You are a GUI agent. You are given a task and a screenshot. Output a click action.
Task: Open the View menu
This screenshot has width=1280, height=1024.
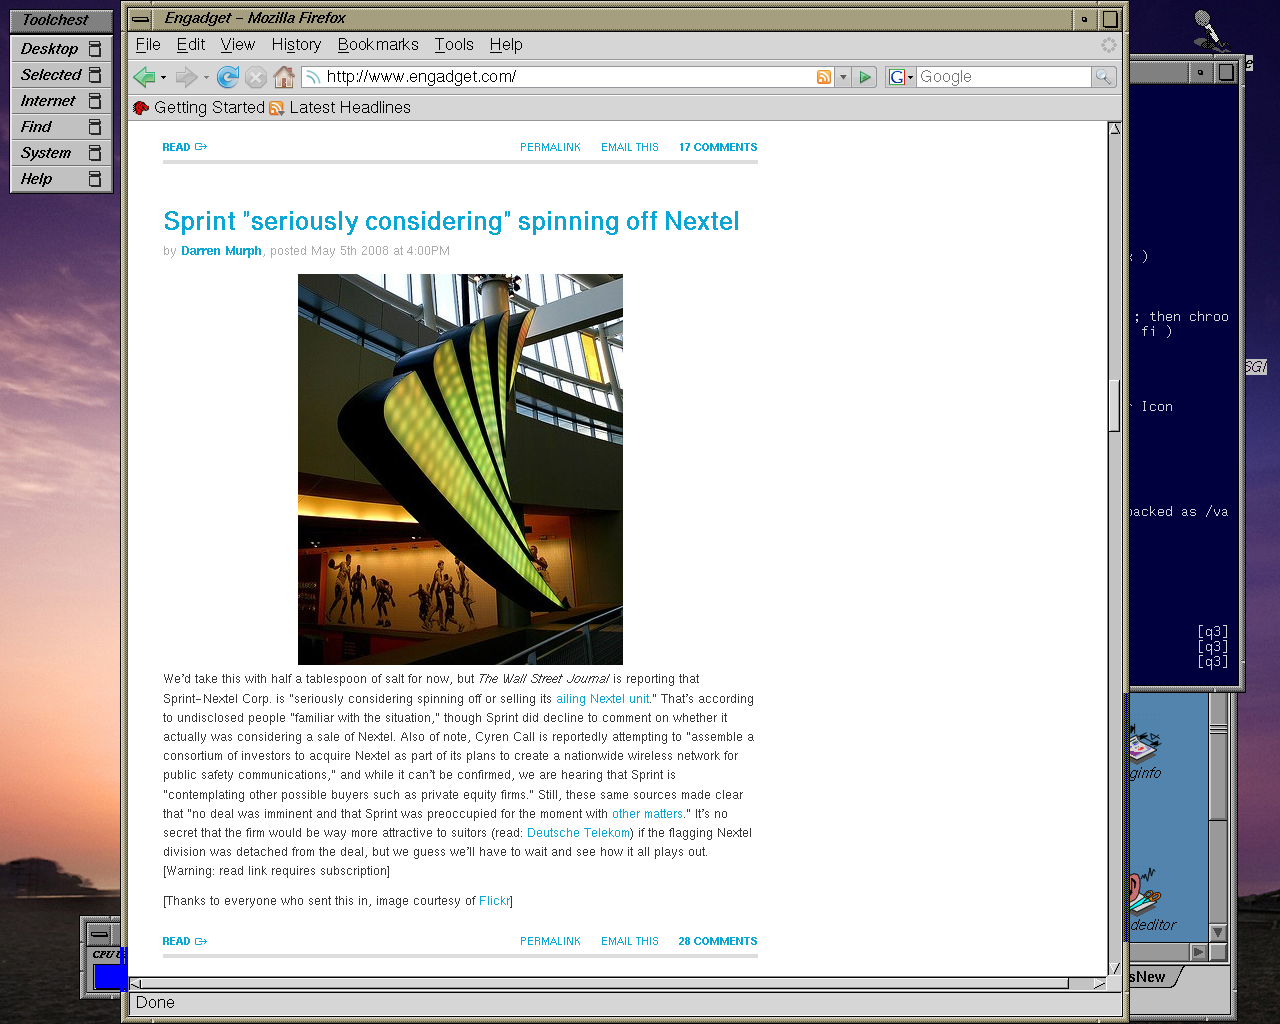pos(238,45)
